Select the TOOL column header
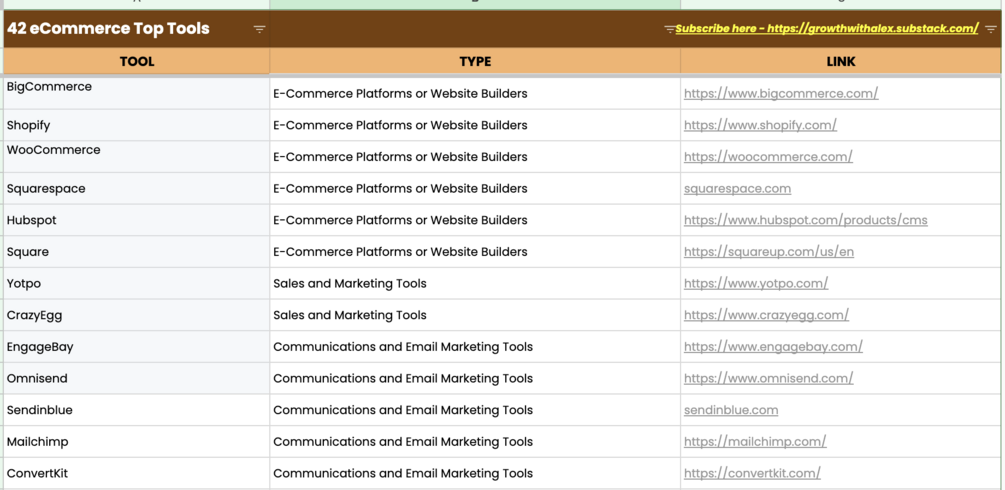 tap(137, 62)
